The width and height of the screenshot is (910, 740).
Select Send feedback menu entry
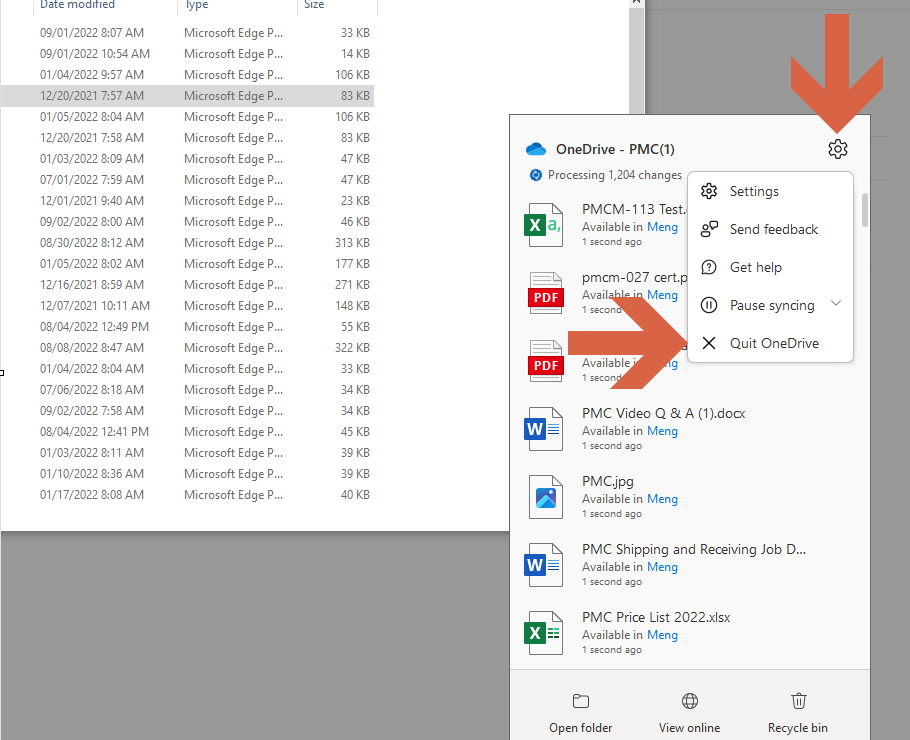pos(770,229)
